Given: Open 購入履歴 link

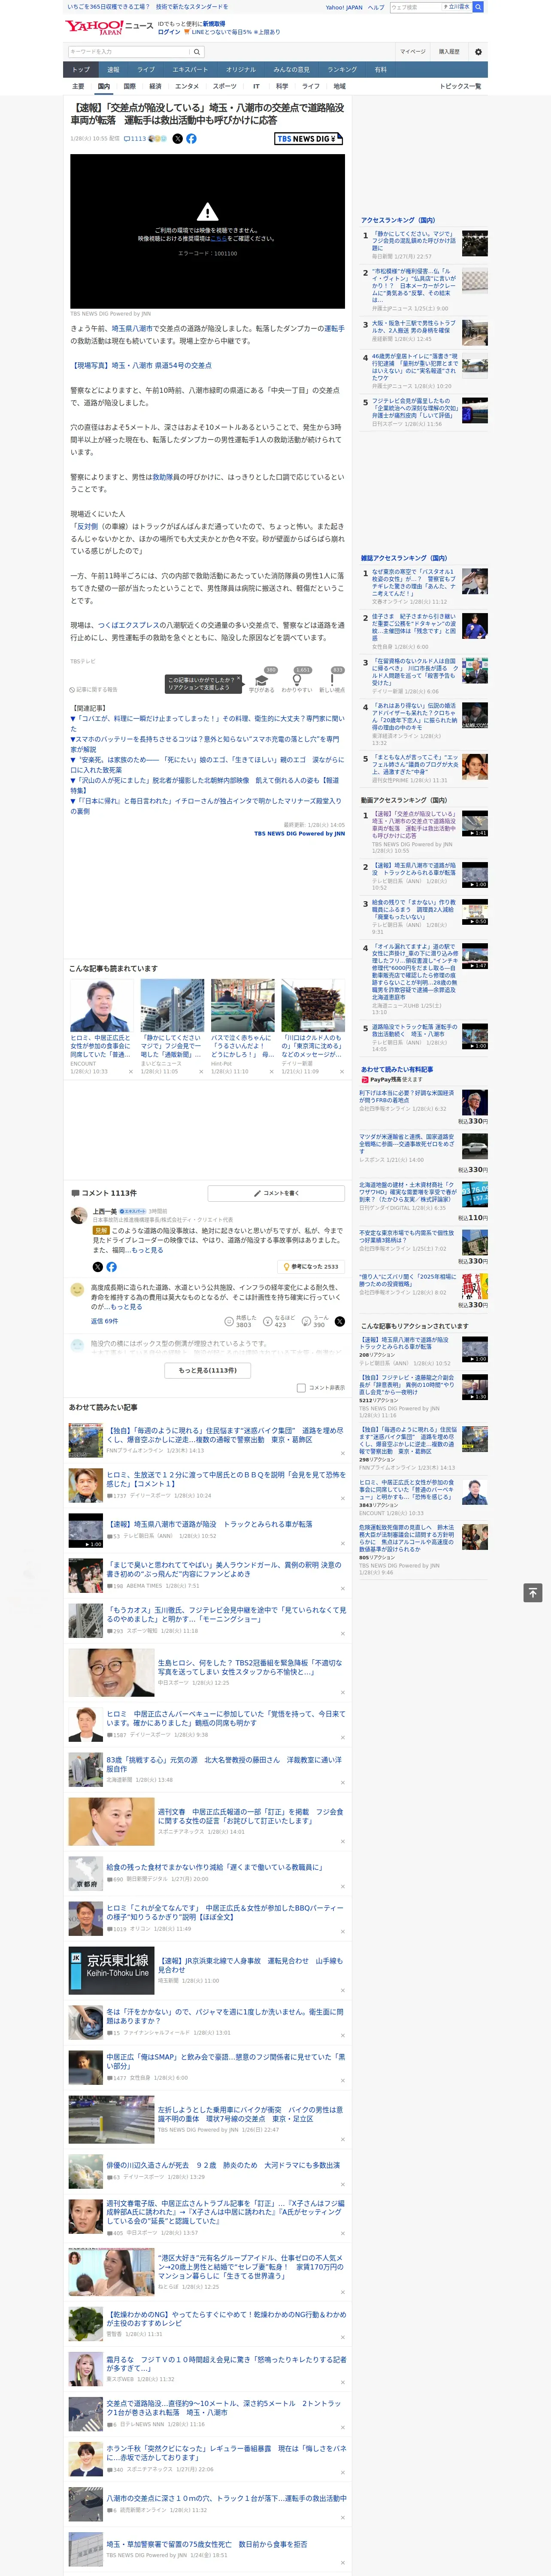Looking at the screenshot, I should [449, 51].
